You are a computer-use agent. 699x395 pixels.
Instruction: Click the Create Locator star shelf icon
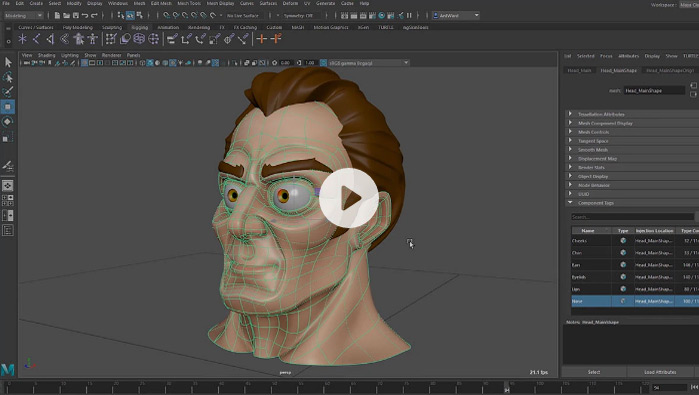click(22, 39)
